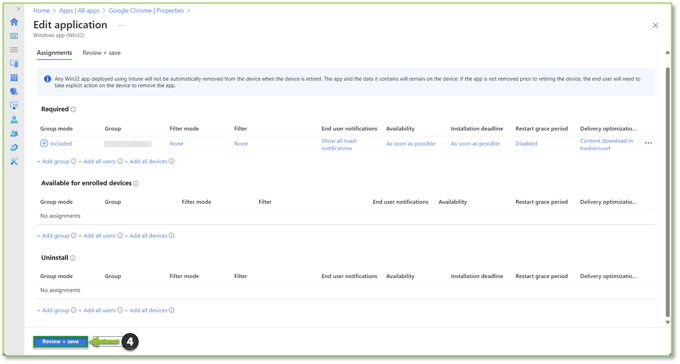Screen dimensions: 680x364
Task: Switch to the Review + save tab
Action: tap(101, 53)
